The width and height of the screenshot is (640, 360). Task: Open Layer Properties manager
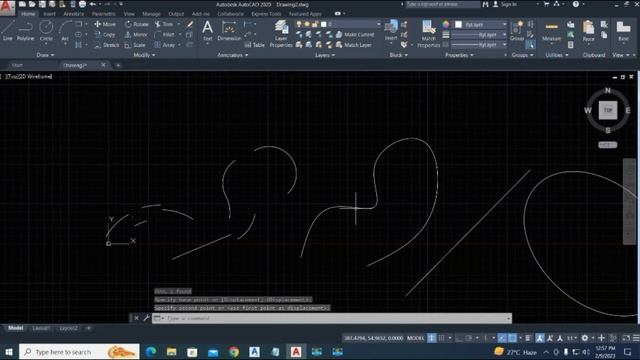click(x=281, y=34)
